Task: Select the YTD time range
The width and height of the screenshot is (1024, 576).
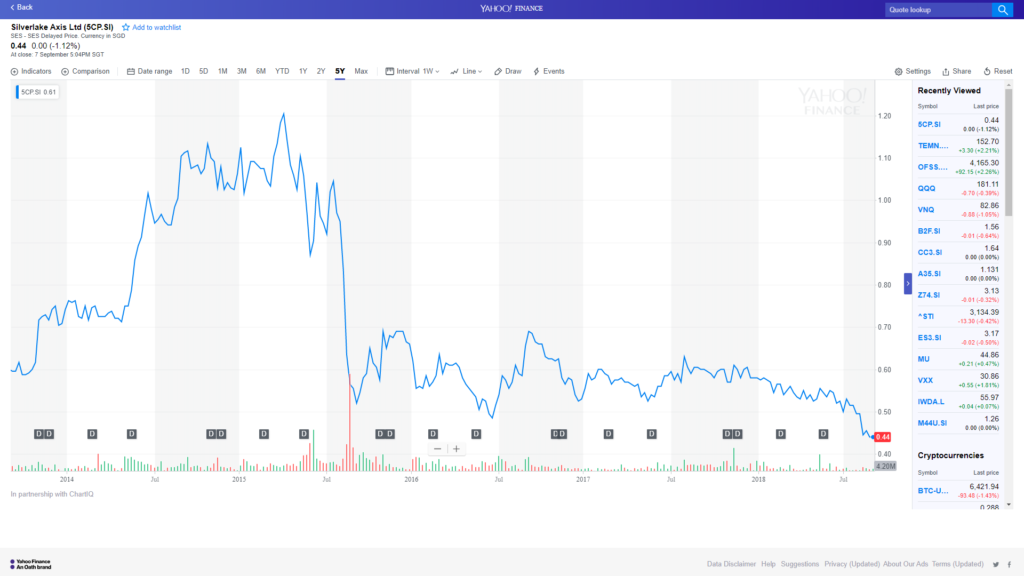Action: coord(282,71)
